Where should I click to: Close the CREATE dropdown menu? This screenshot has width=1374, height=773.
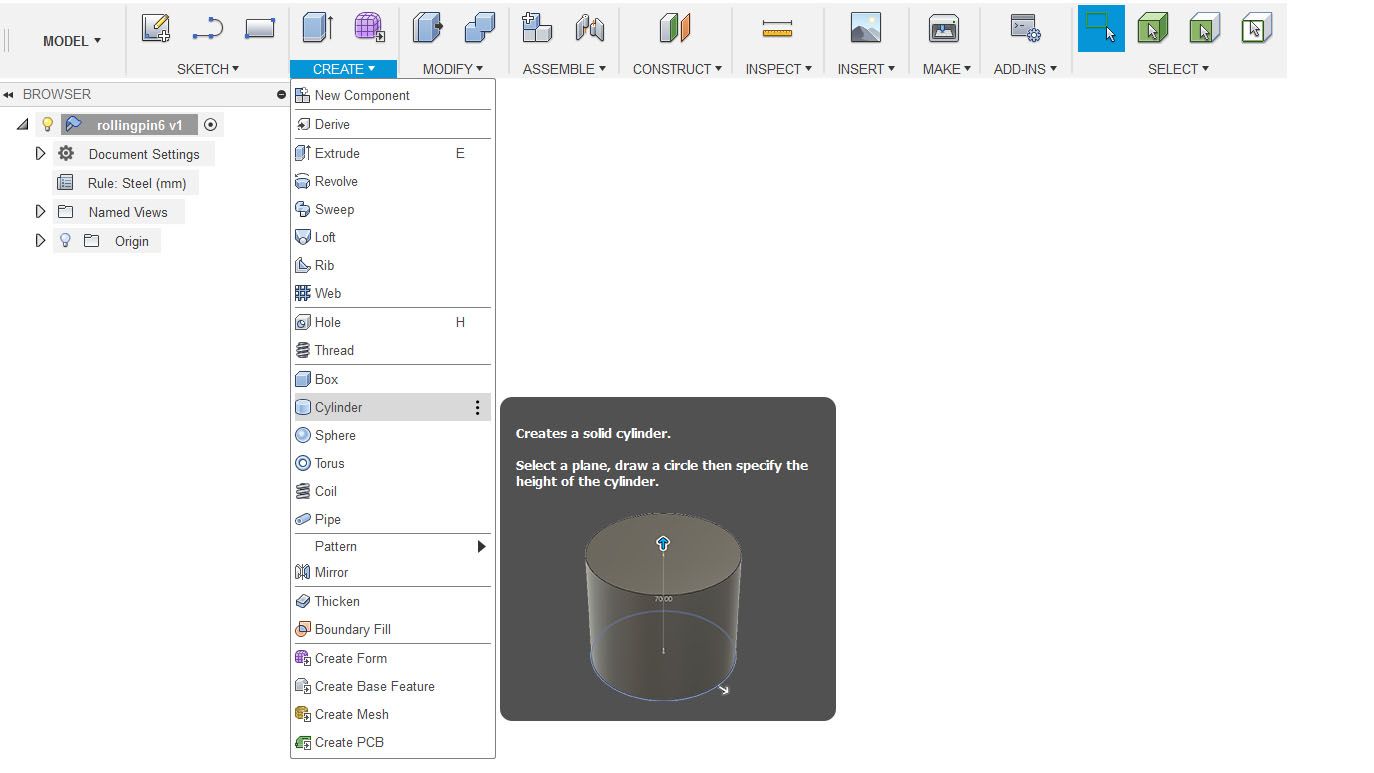coord(343,69)
